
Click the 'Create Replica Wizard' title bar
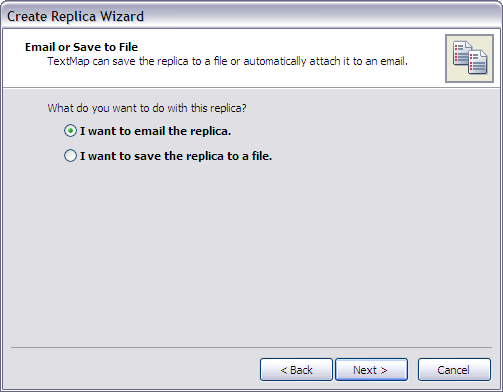[251, 16]
